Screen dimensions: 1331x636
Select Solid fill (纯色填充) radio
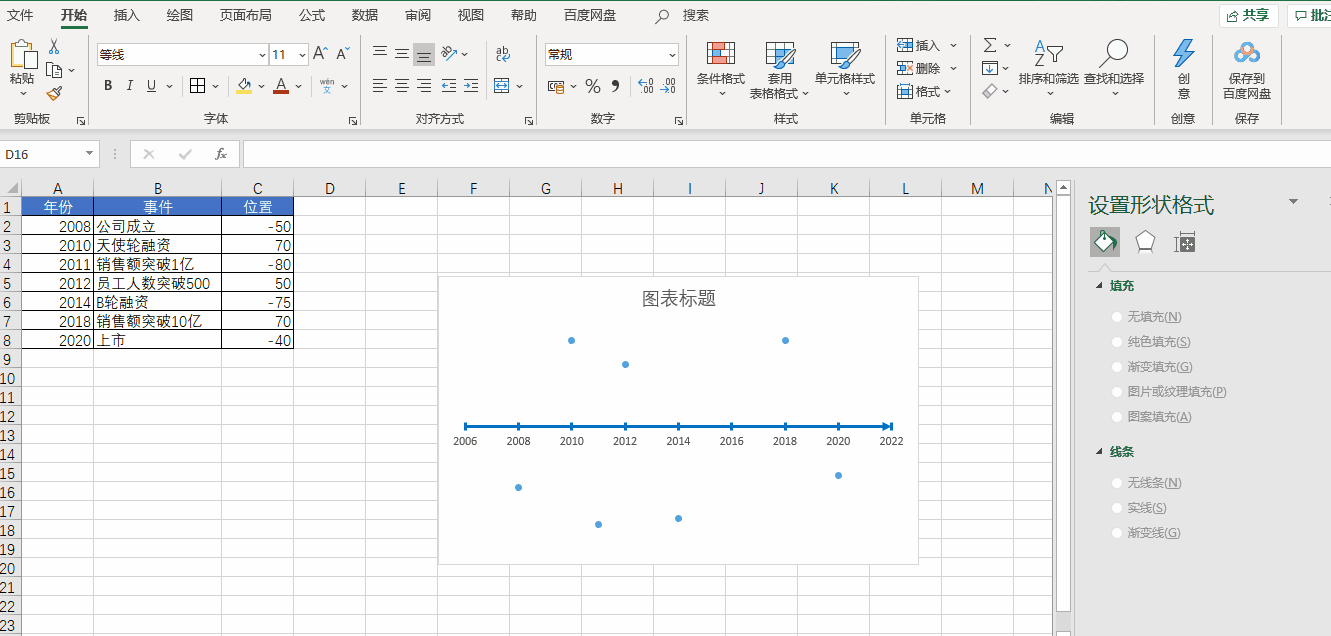point(1117,342)
